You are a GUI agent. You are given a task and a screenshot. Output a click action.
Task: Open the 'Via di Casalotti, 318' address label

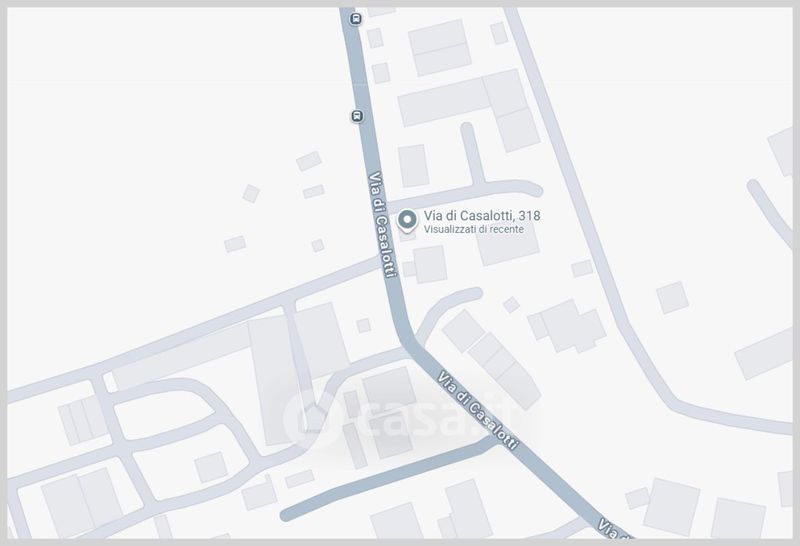pos(482,216)
